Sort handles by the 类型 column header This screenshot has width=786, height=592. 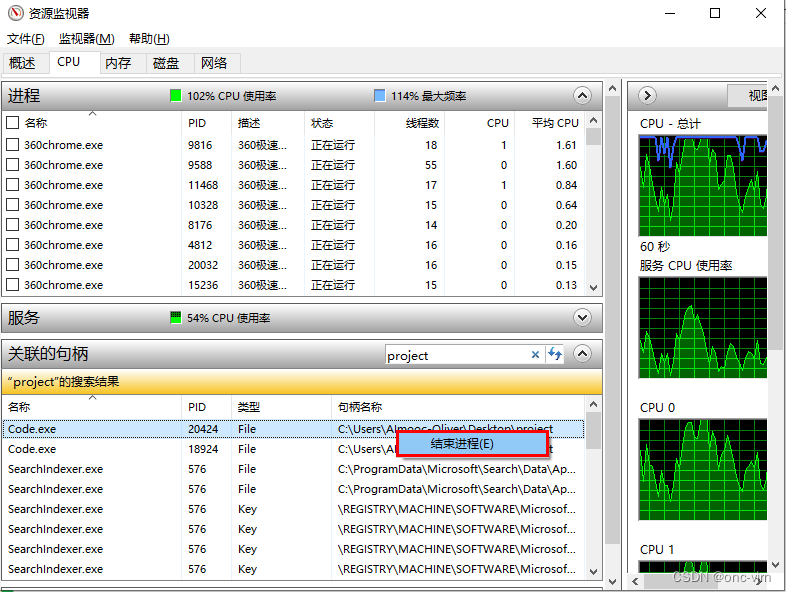281,407
